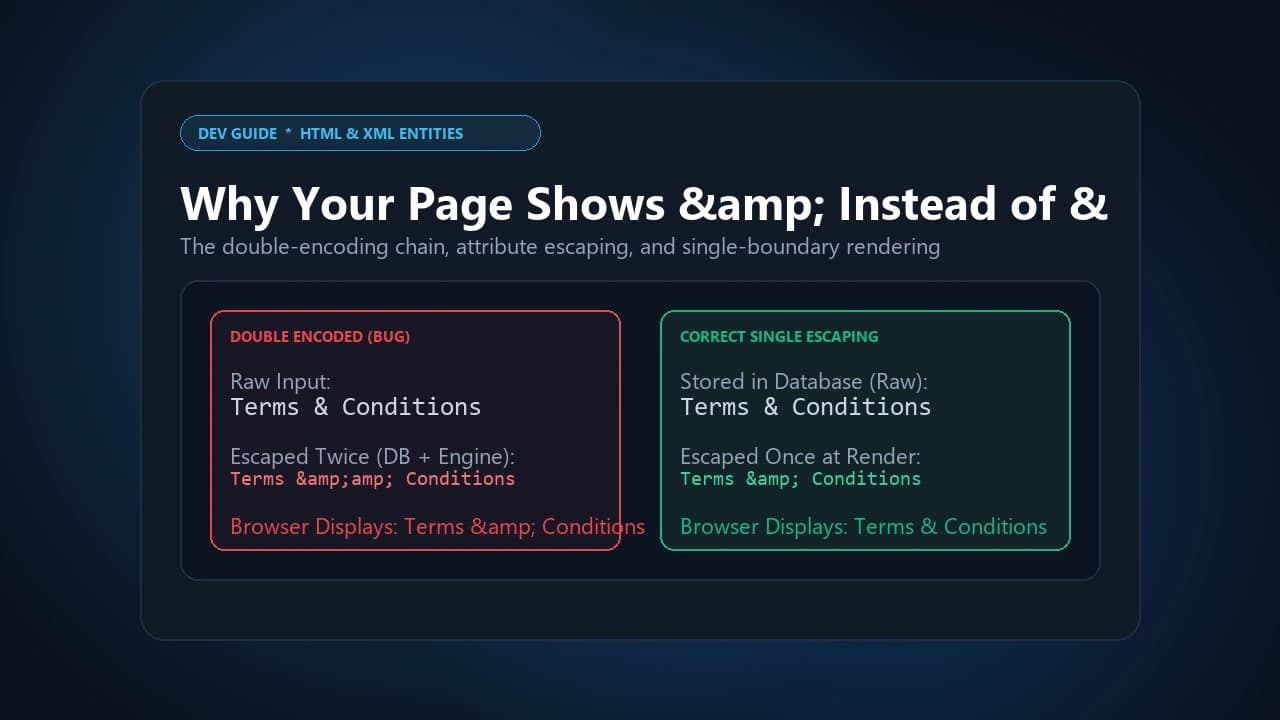Select the "Stored in Database (Raw):" label
Viewport: 1280px width, 720px height.
804,381
